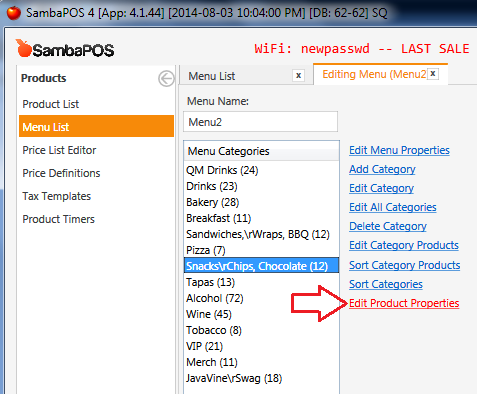
Task: Click Sort Categories link
Action: [386, 284]
